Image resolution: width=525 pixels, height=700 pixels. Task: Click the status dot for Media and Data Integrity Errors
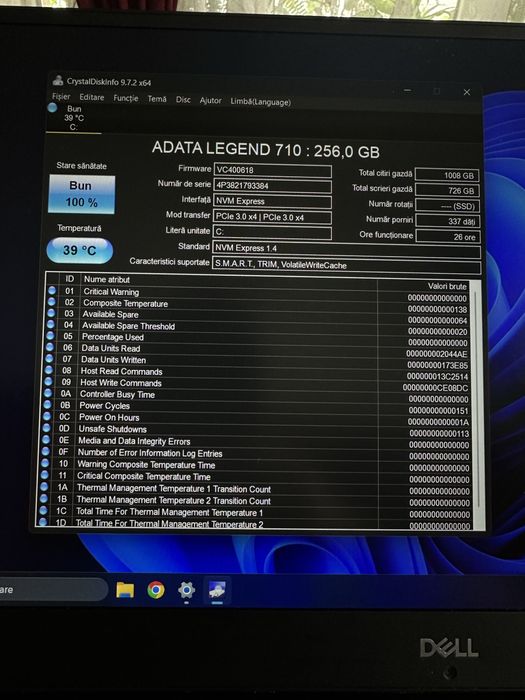point(46,439)
